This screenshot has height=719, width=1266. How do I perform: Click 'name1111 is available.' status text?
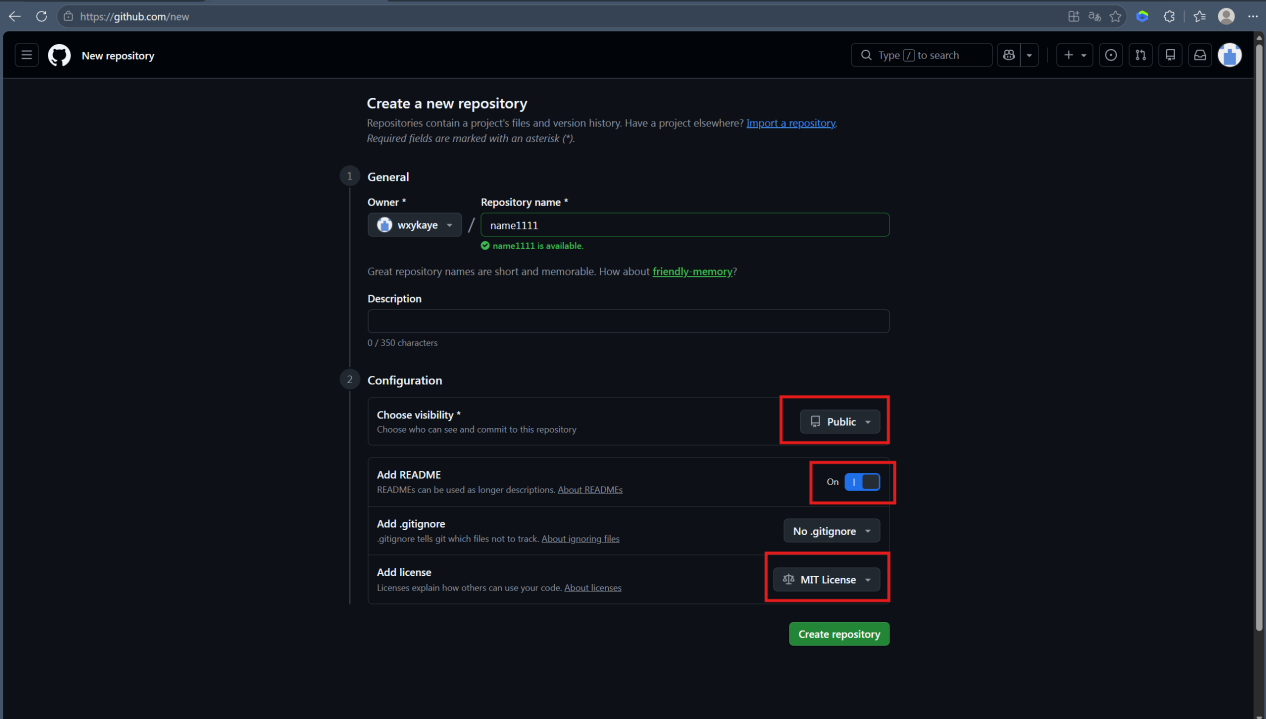pyautogui.click(x=537, y=246)
